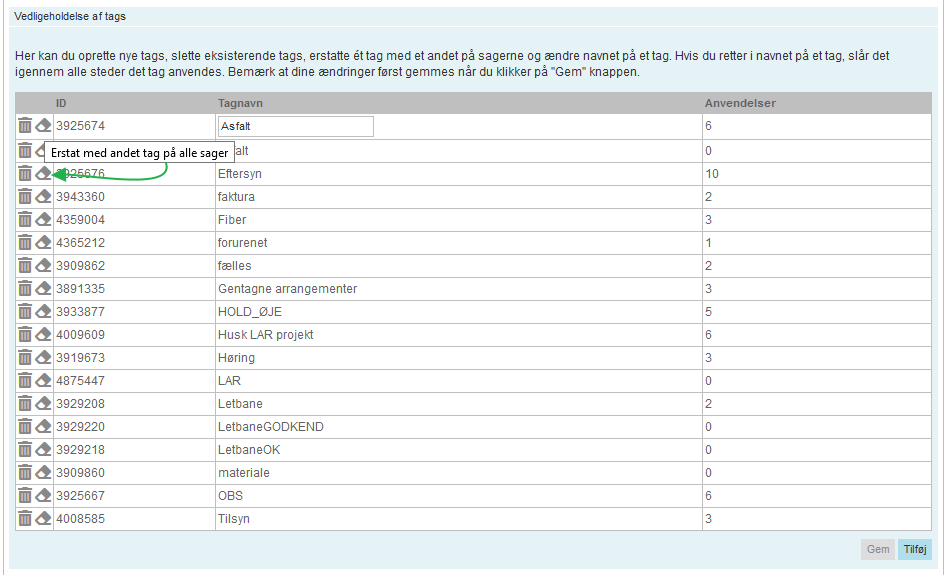Delete the Tilsyn tag
This screenshot has height=575, width=951.
pyautogui.click(x=25, y=518)
